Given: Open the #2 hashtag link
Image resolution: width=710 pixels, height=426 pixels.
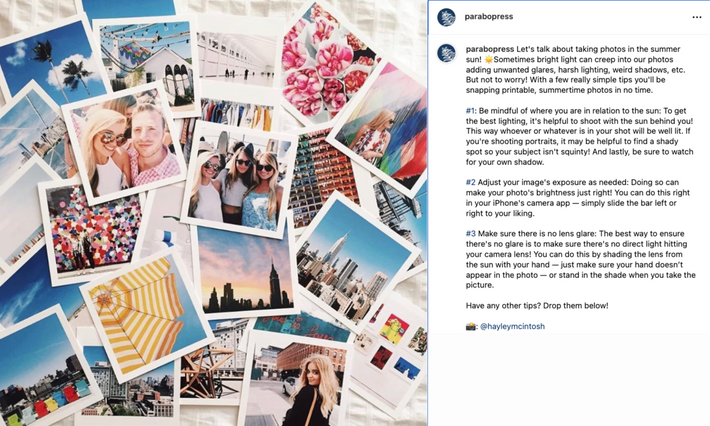Looking at the screenshot, I should (470, 182).
